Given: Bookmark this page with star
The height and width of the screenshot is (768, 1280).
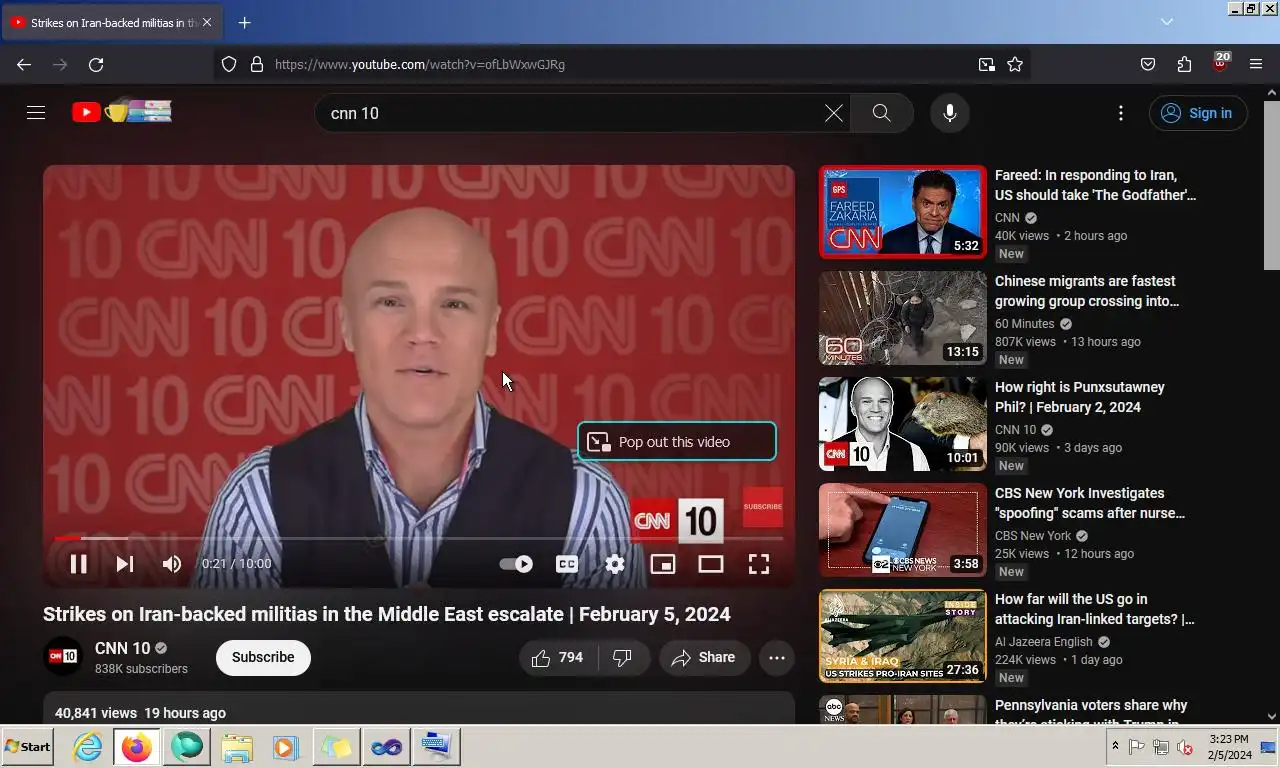Looking at the screenshot, I should coord(1015,64).
